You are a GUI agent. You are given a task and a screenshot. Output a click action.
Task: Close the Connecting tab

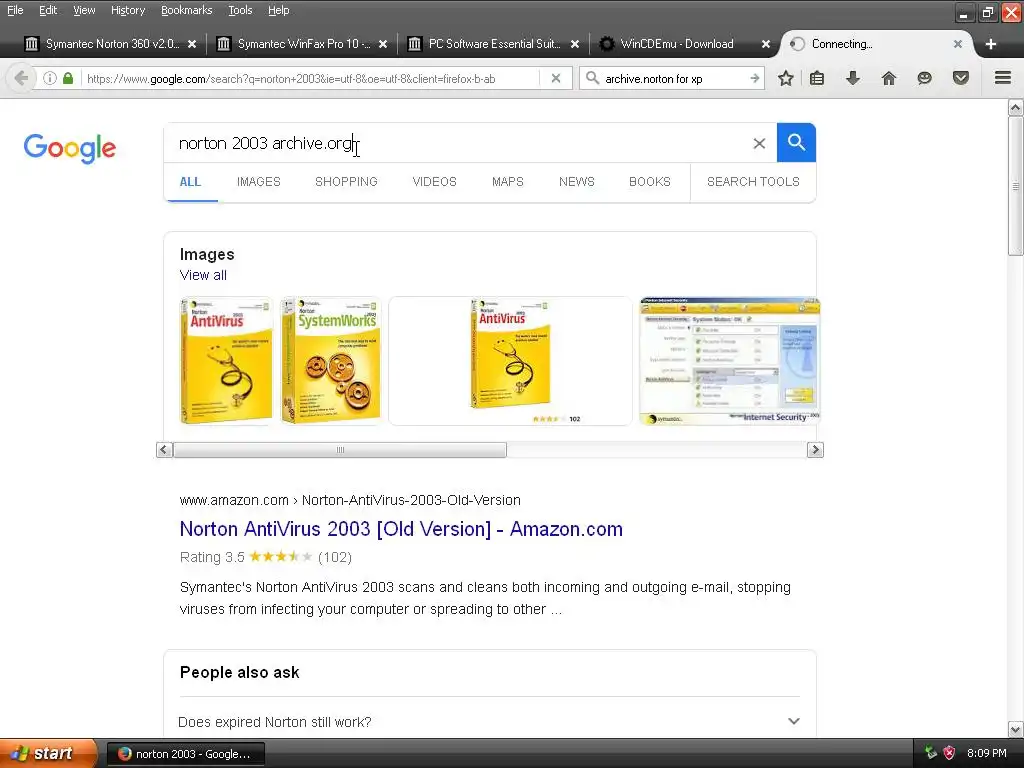point(957,44)
